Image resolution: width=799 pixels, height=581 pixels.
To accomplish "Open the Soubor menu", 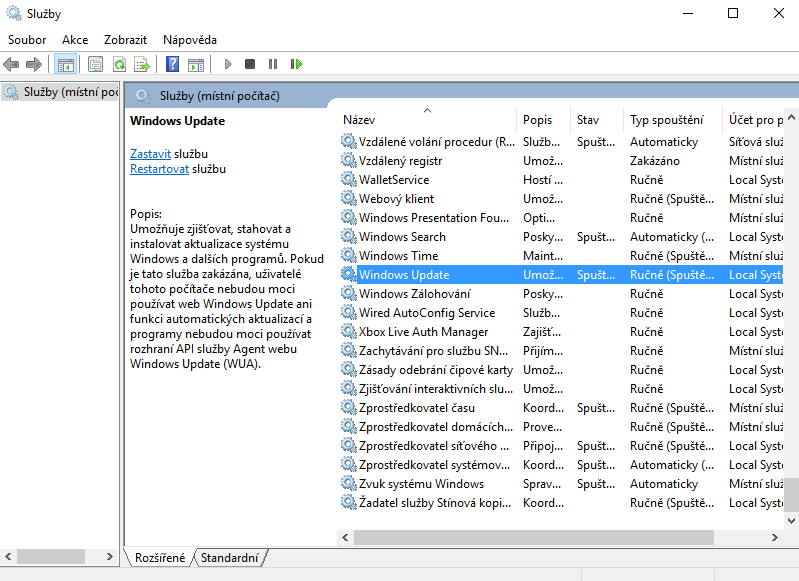I will pos(27,40).
